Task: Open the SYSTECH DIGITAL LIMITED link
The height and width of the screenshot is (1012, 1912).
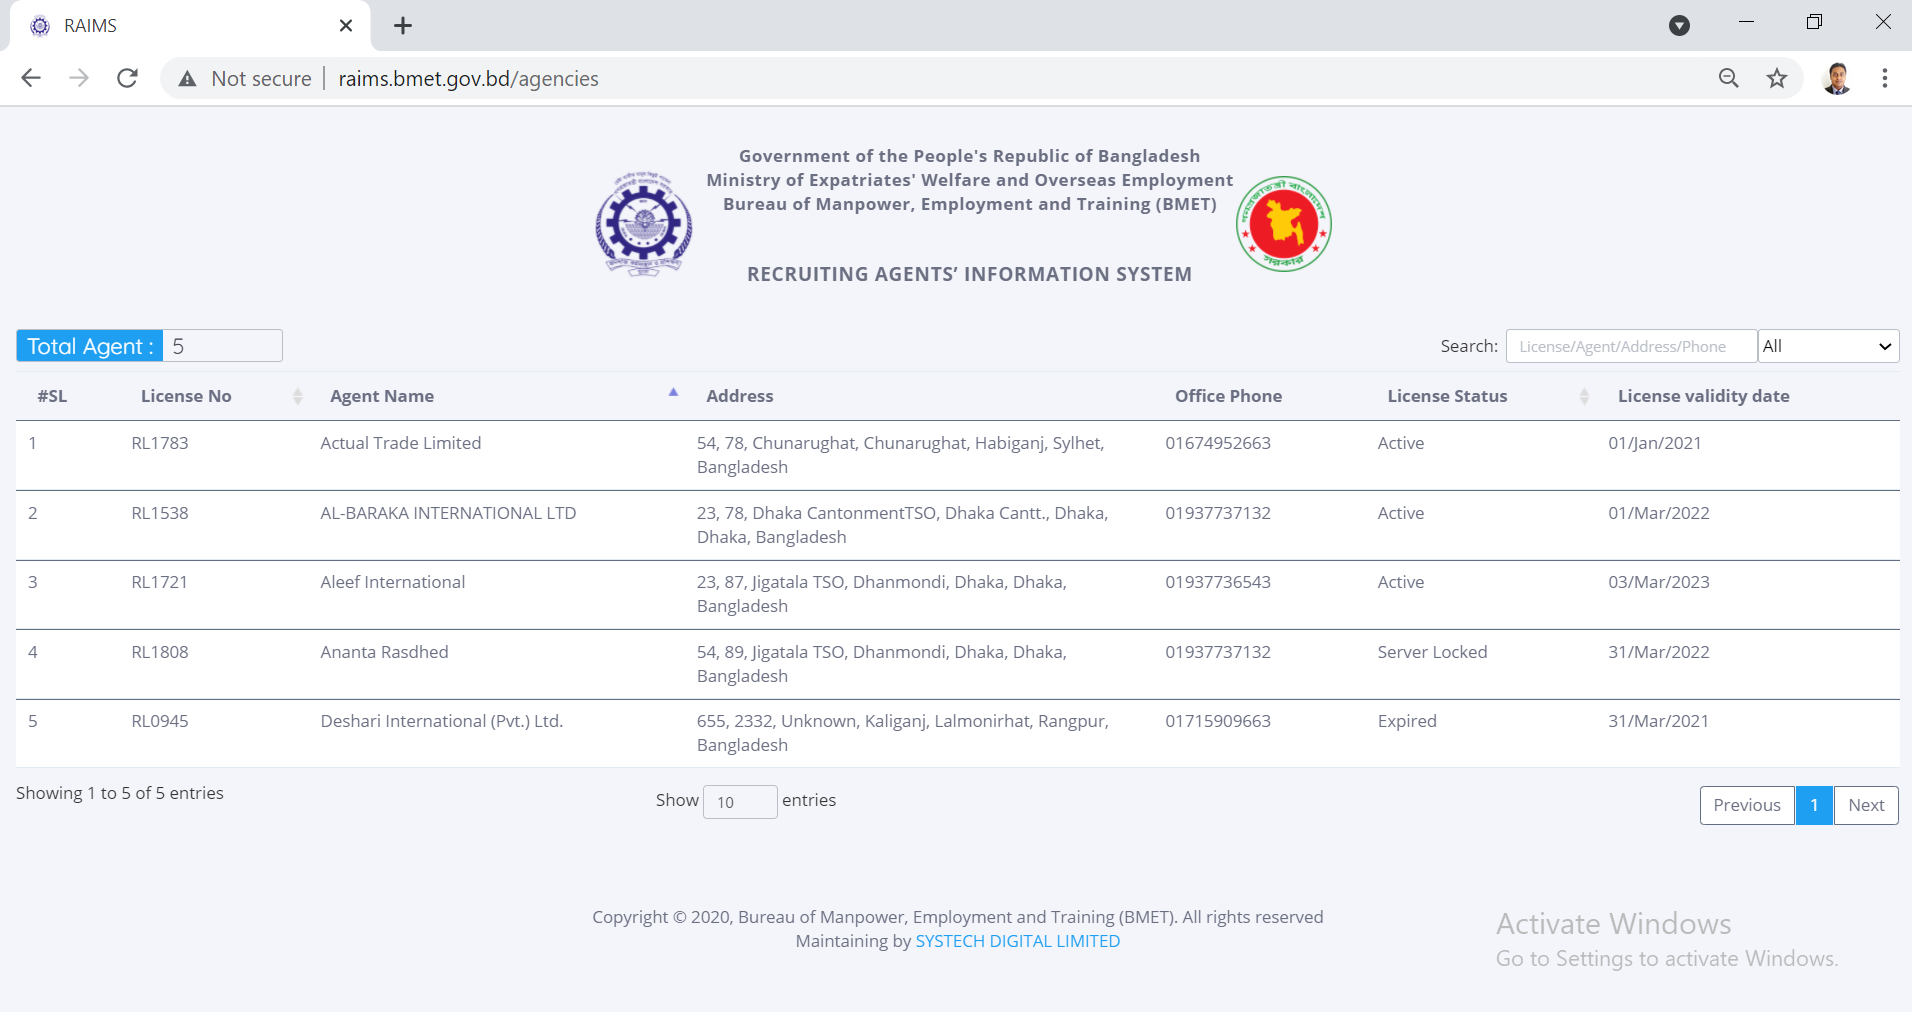Action: 1017,941
